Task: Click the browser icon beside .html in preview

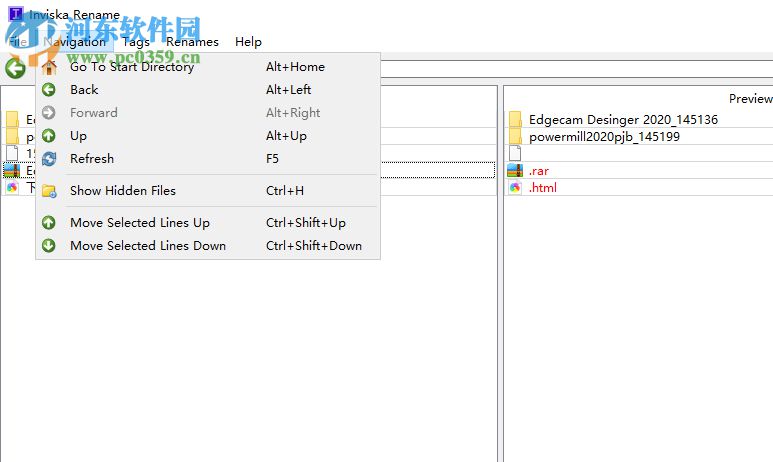Action: point(515,187)
